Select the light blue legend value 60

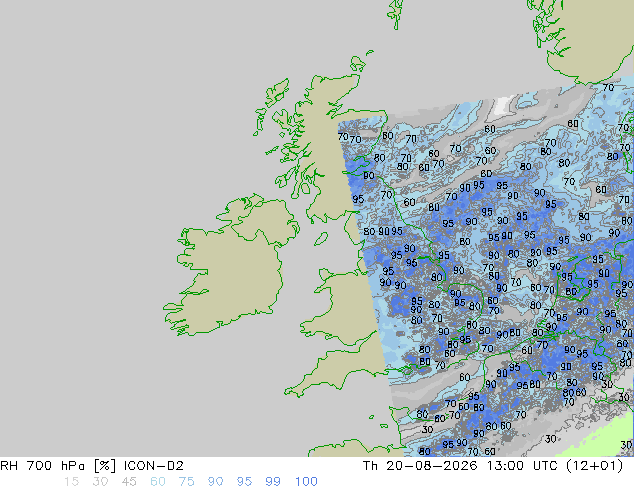point(158,482)
